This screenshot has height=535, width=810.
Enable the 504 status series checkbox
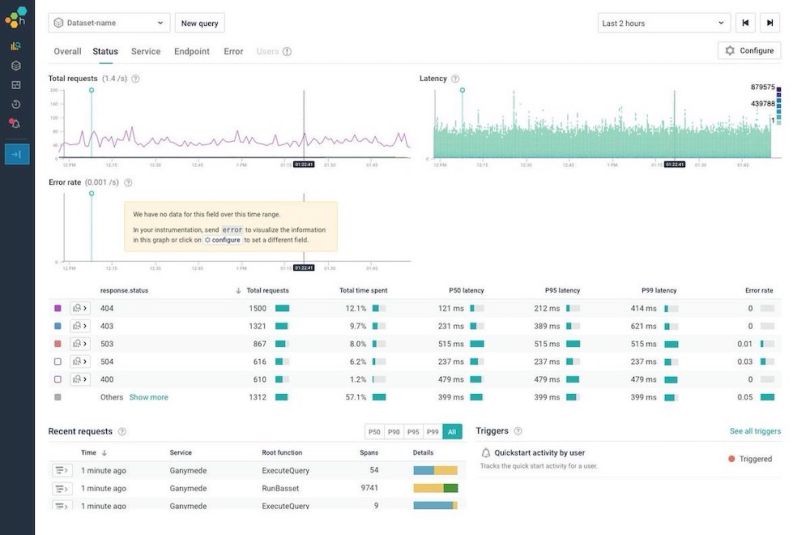57,361
